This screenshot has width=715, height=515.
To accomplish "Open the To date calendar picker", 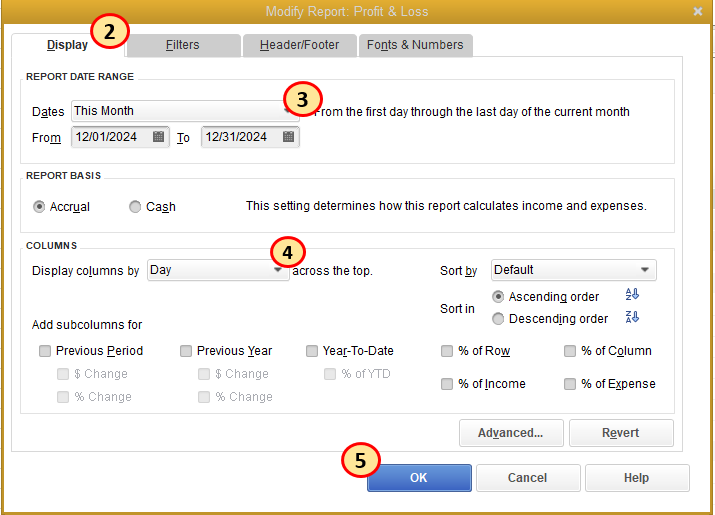I will 288,137.
